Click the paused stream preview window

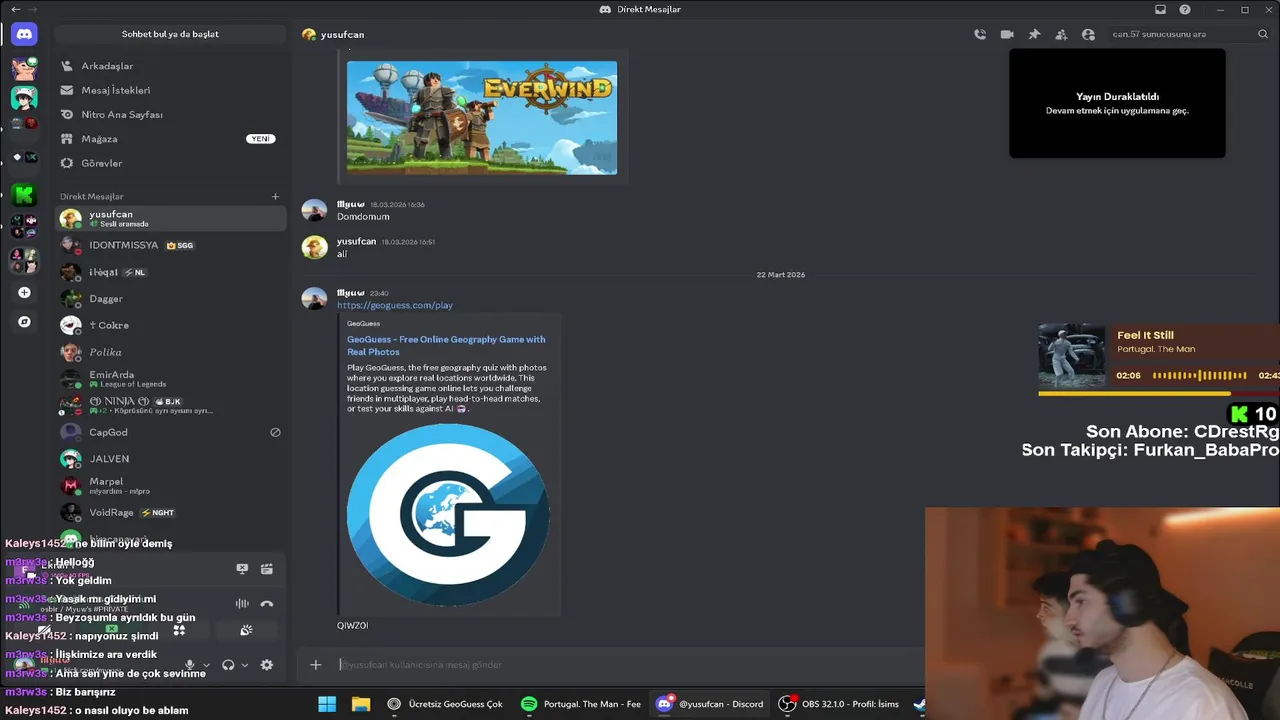[x=1117, y=103]
